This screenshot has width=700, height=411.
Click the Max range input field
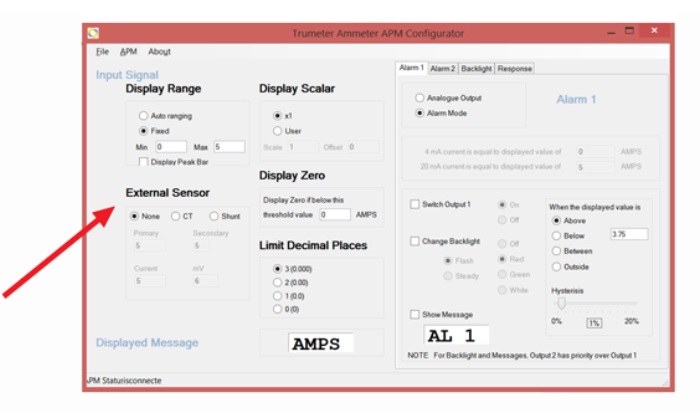(229, 147)
